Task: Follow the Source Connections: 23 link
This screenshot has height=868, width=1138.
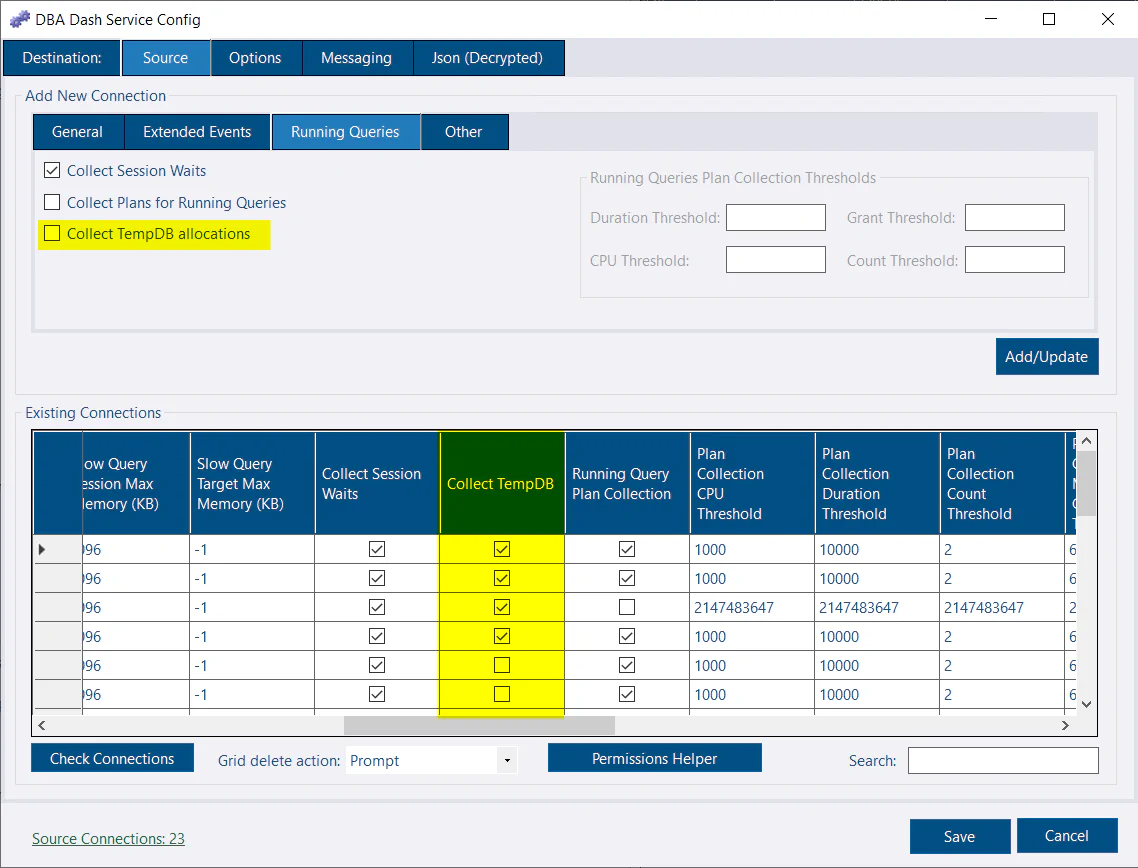Action: click(108, 838)
